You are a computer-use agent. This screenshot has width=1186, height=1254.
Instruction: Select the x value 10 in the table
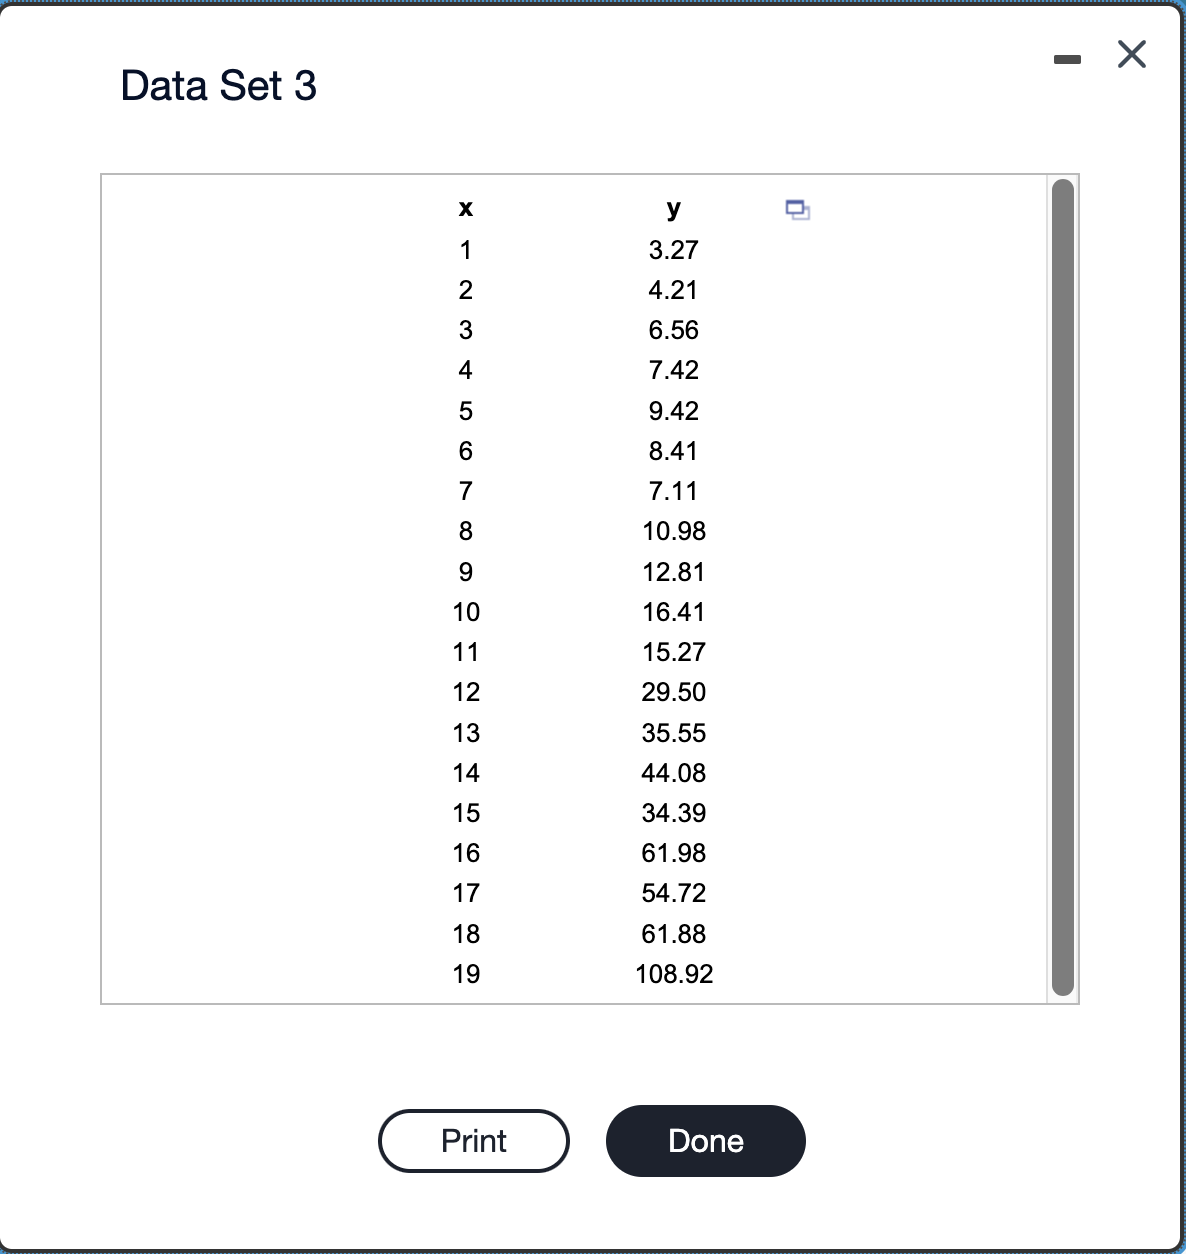click(x=466, y=612)
